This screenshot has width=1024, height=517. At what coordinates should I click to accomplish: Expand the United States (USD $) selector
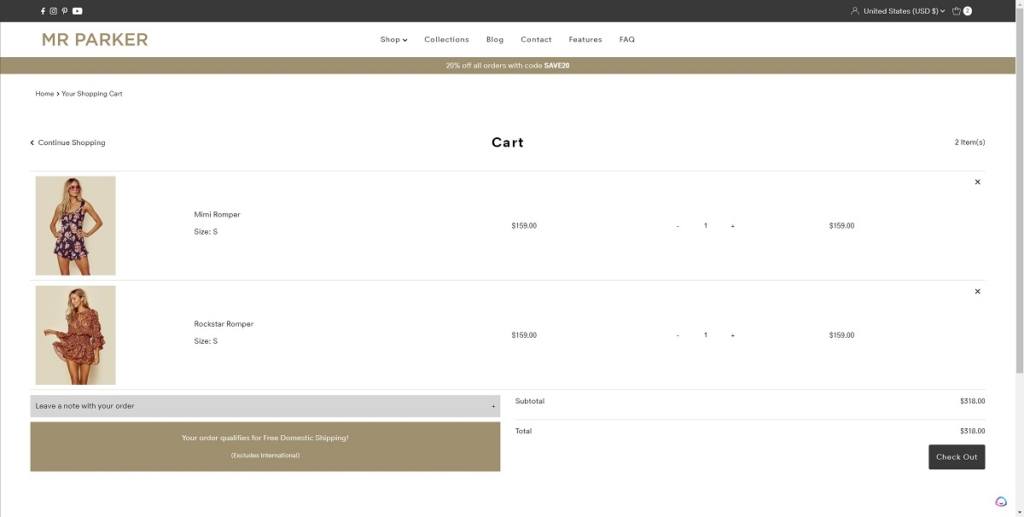click(x=903, y=11)
